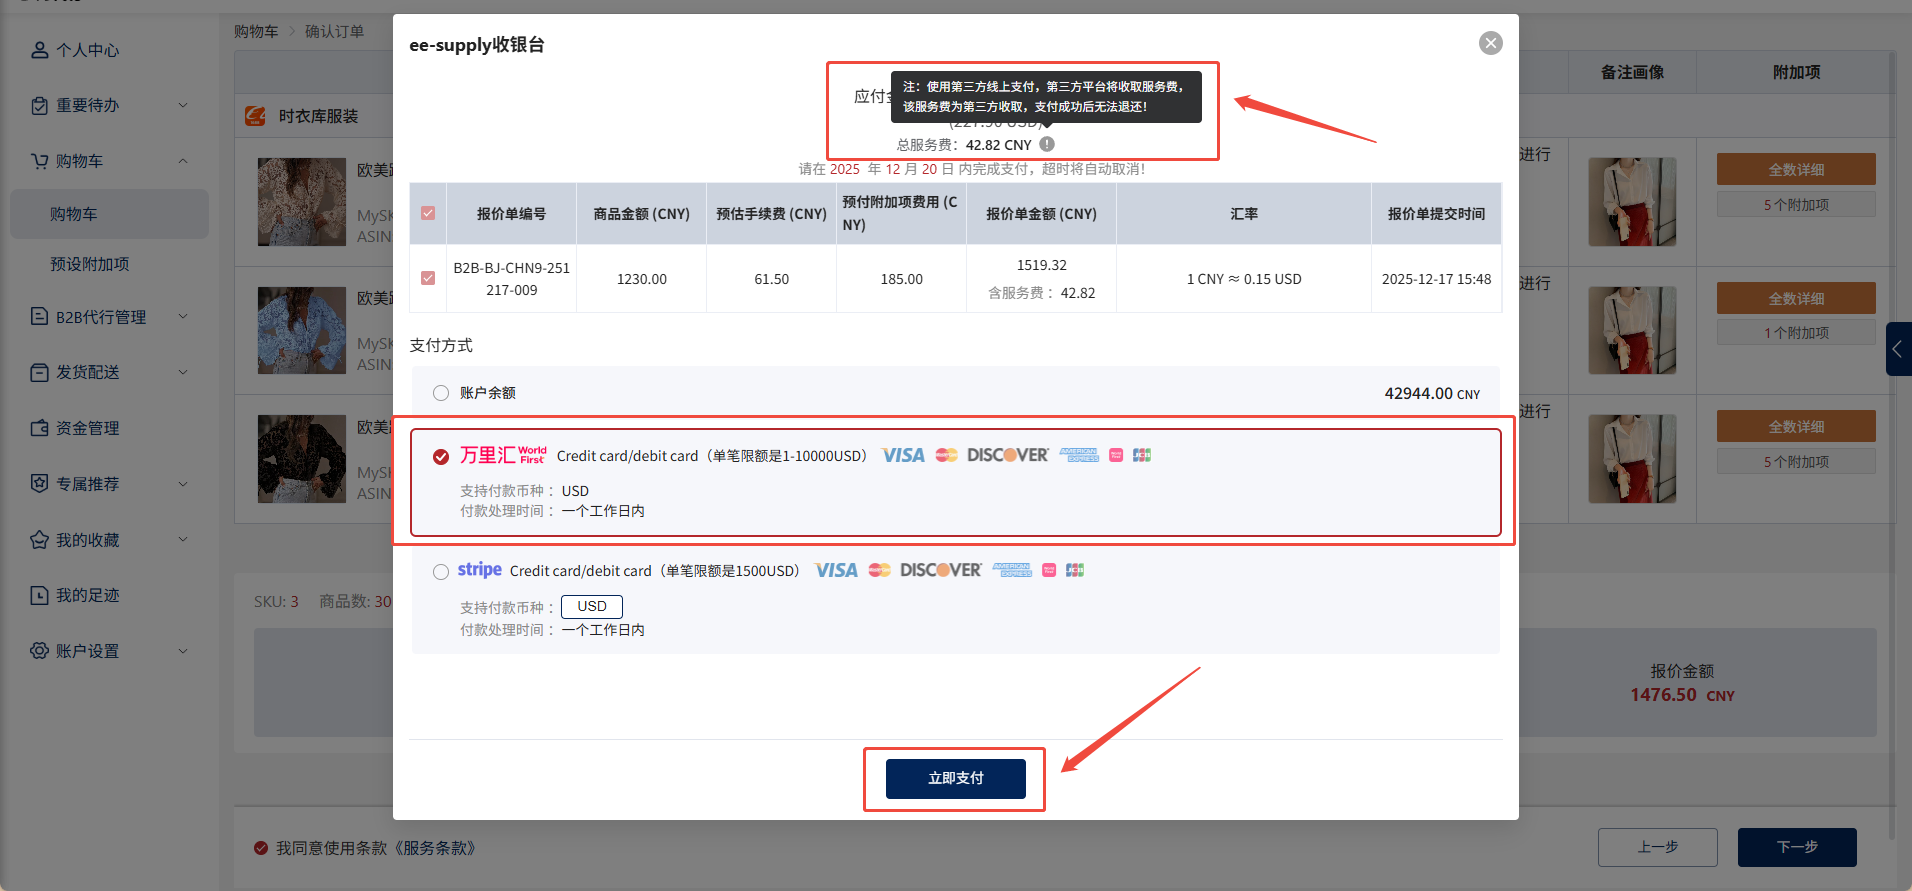Click the Mastercard logo in Stripe row
The width and height of the screenshot is (1912, 891).
(x=879, y=570)
